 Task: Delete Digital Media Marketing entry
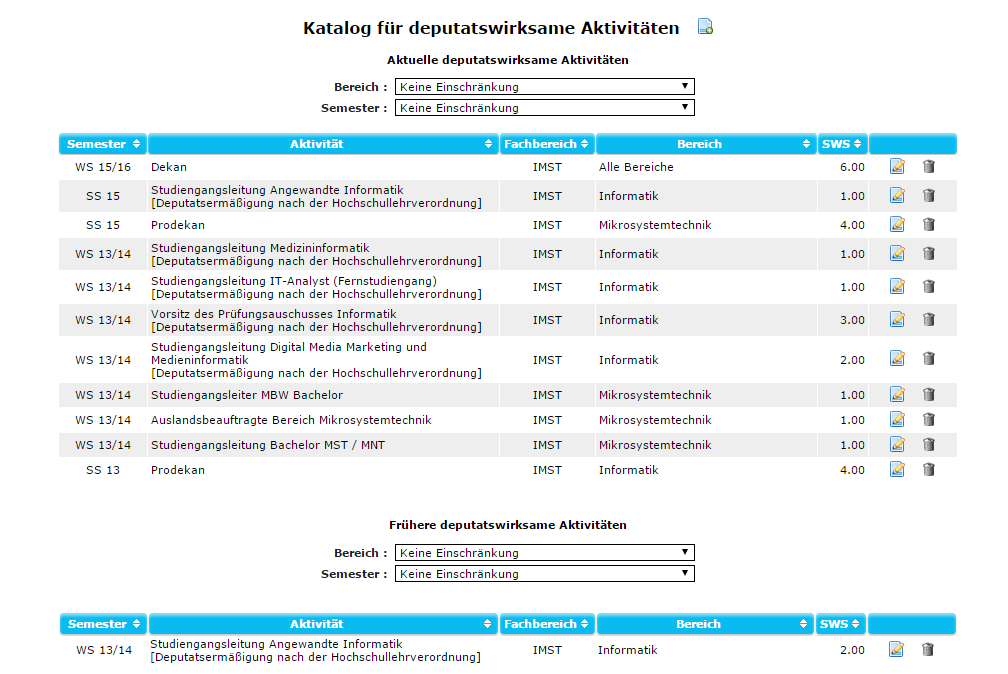[x=929, y=359]
